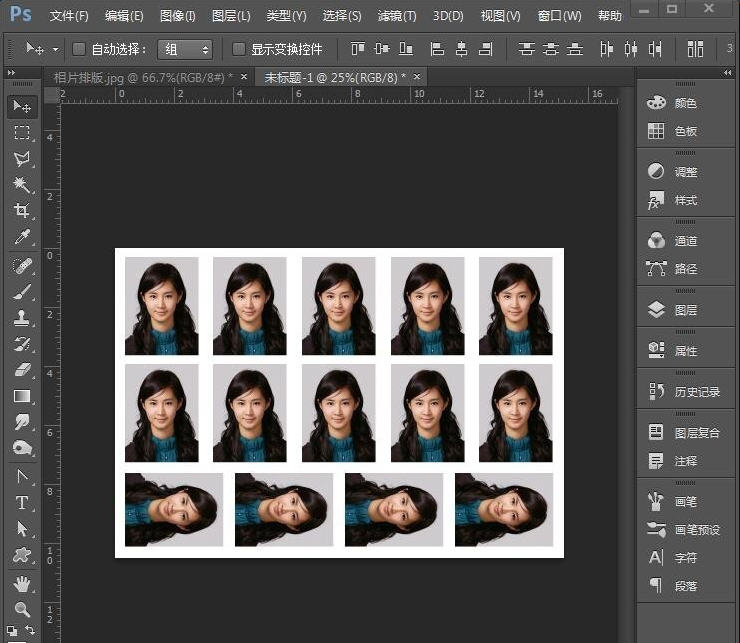740x643 pixels.
Task: Toggle the 显示变换控件 checkbox
Action: pos(239,49)
